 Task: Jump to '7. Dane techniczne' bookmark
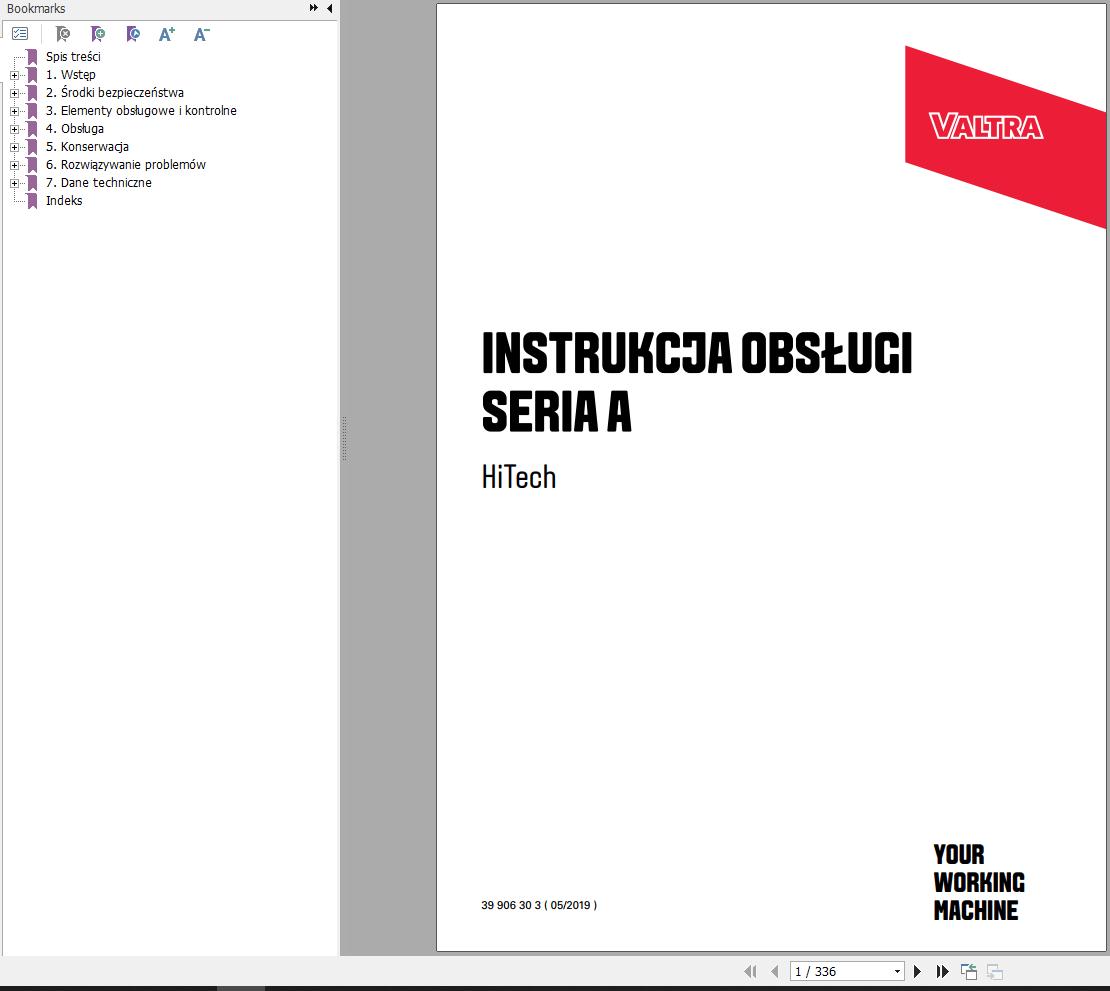pyautogui.click(x=98, y=183)
